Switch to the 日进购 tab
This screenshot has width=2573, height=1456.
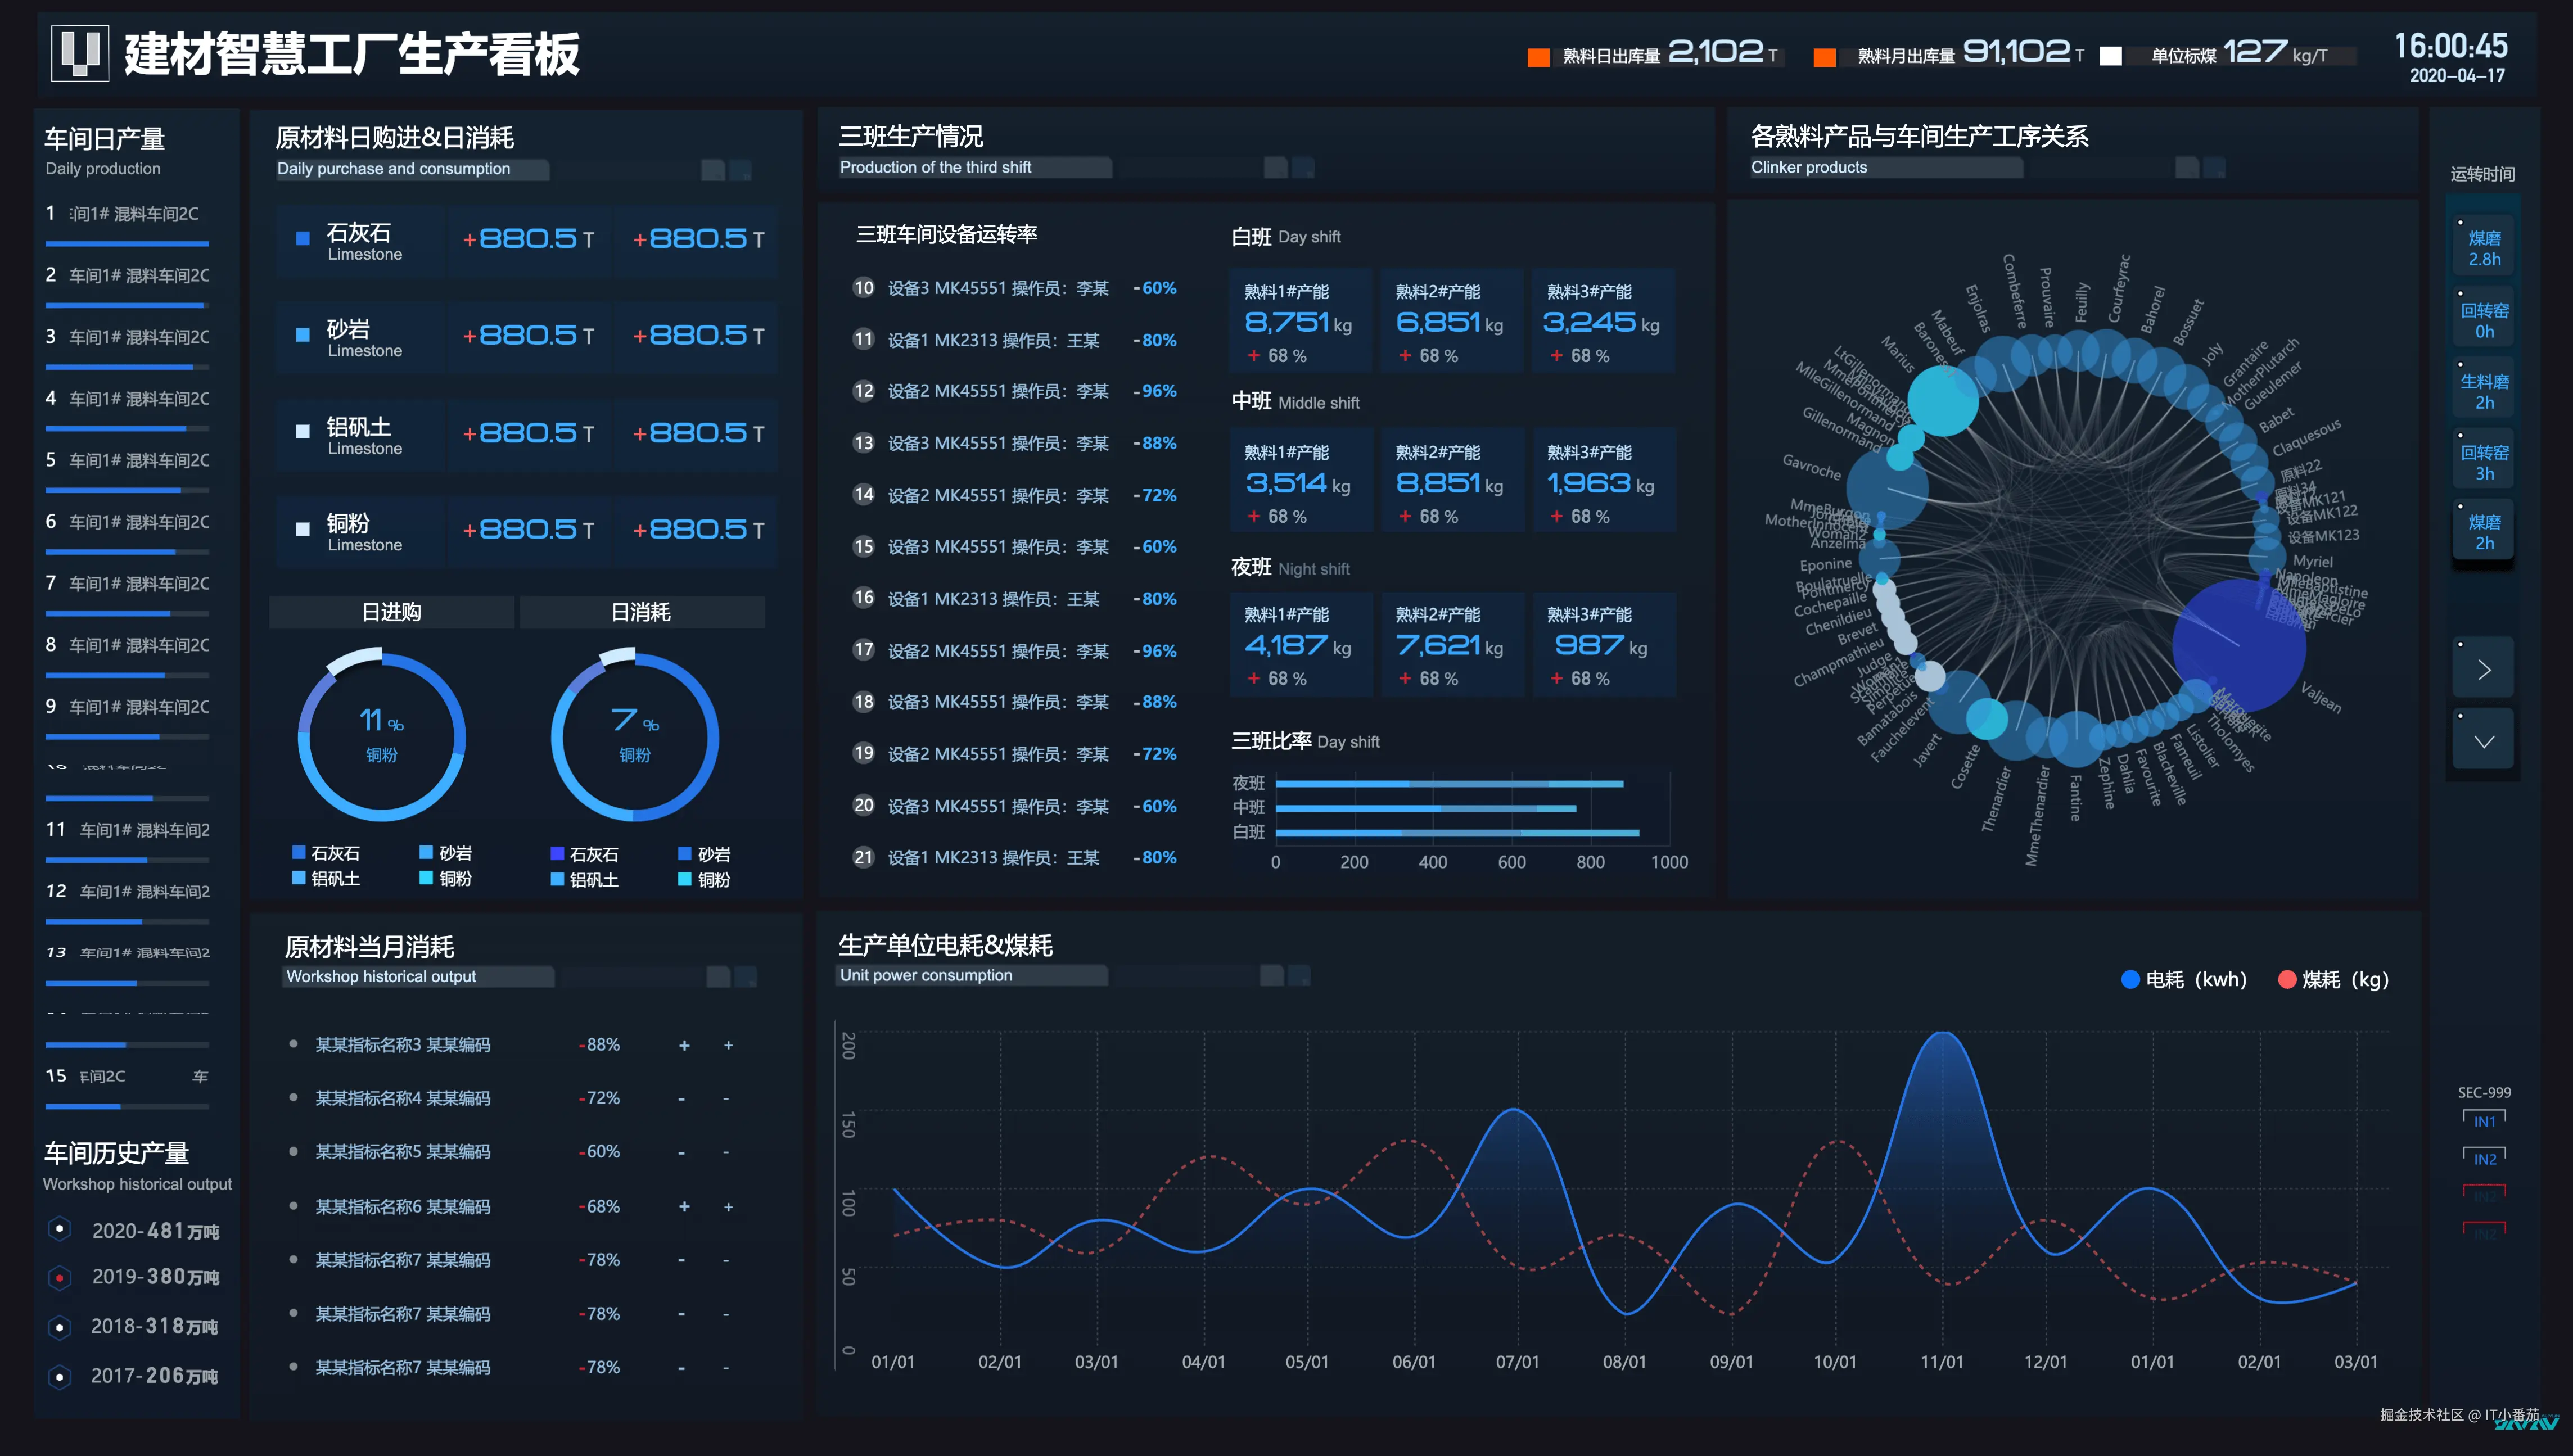coord(391,612)
